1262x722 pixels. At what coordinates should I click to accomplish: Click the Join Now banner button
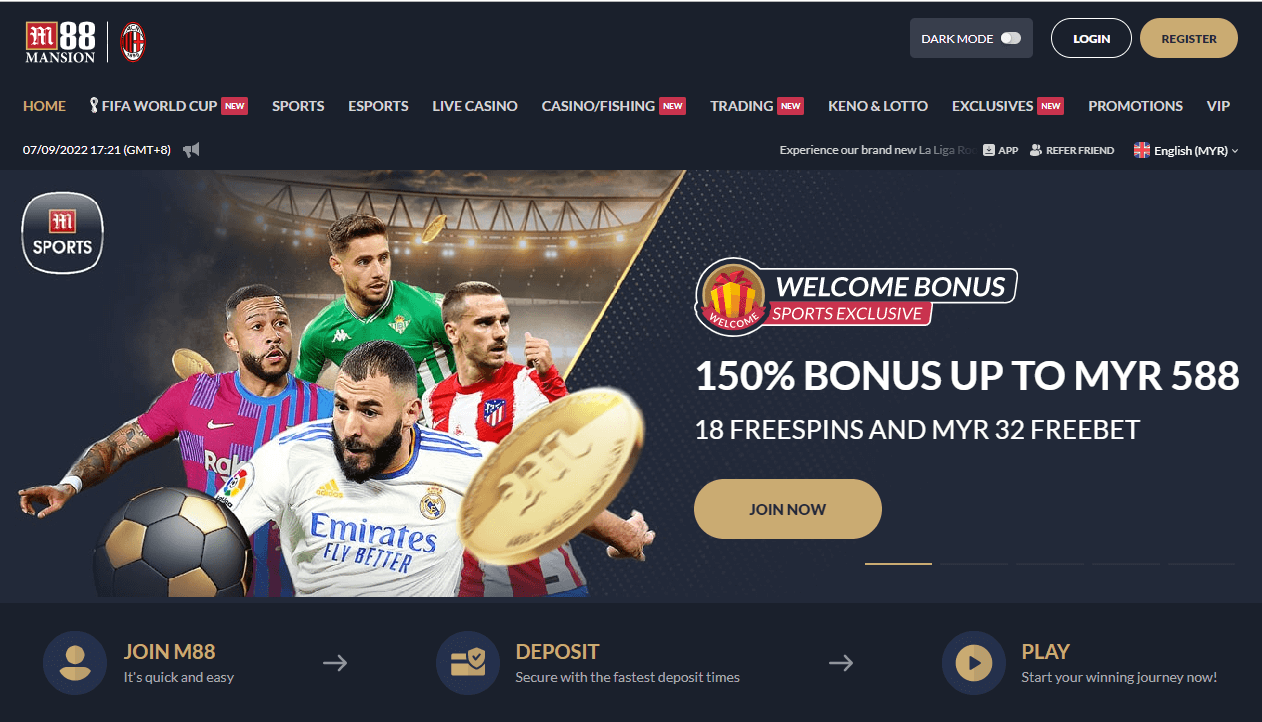[788, 509]
